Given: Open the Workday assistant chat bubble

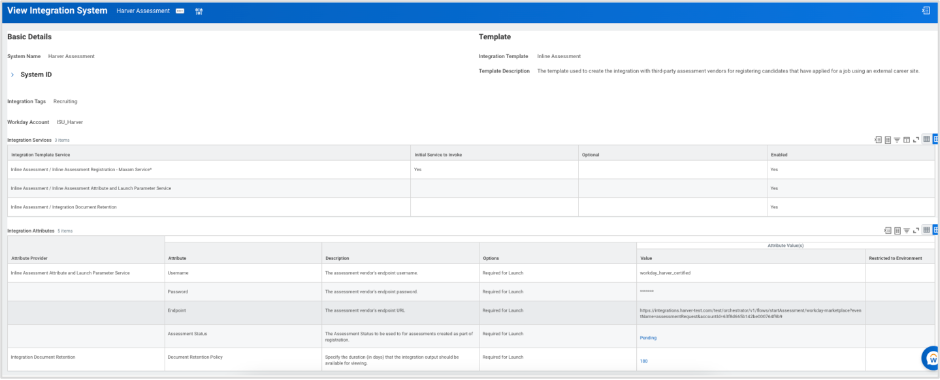Looking at the screenshot, I should [x=931, y=358].
